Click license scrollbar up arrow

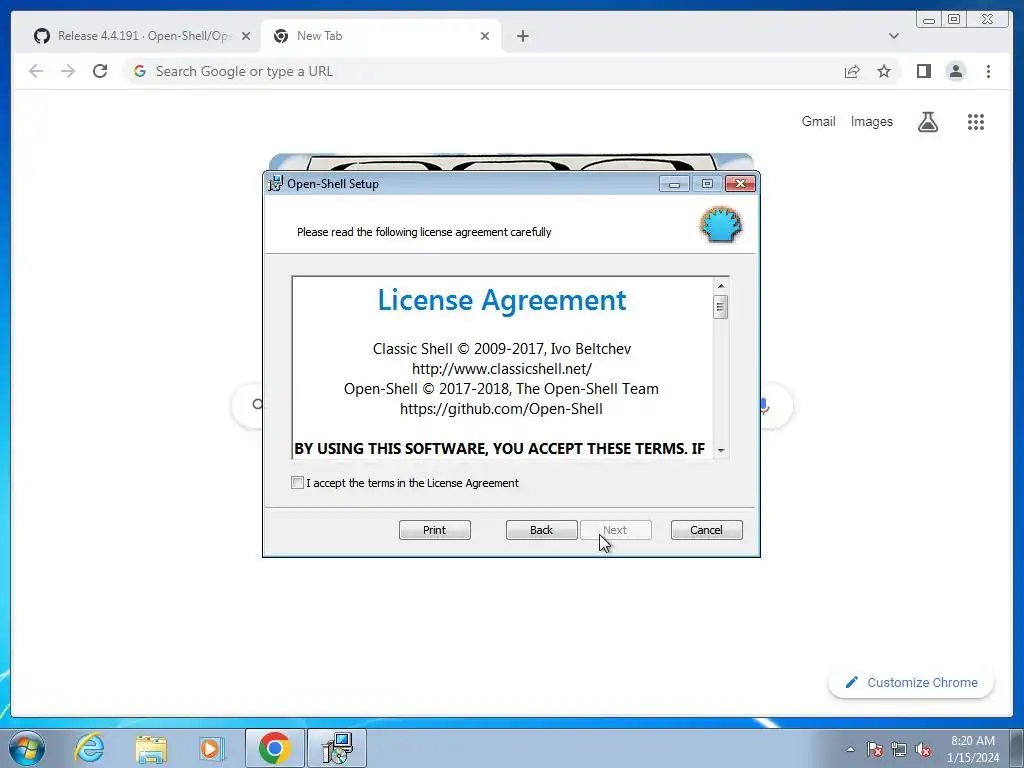pos(721,285)
